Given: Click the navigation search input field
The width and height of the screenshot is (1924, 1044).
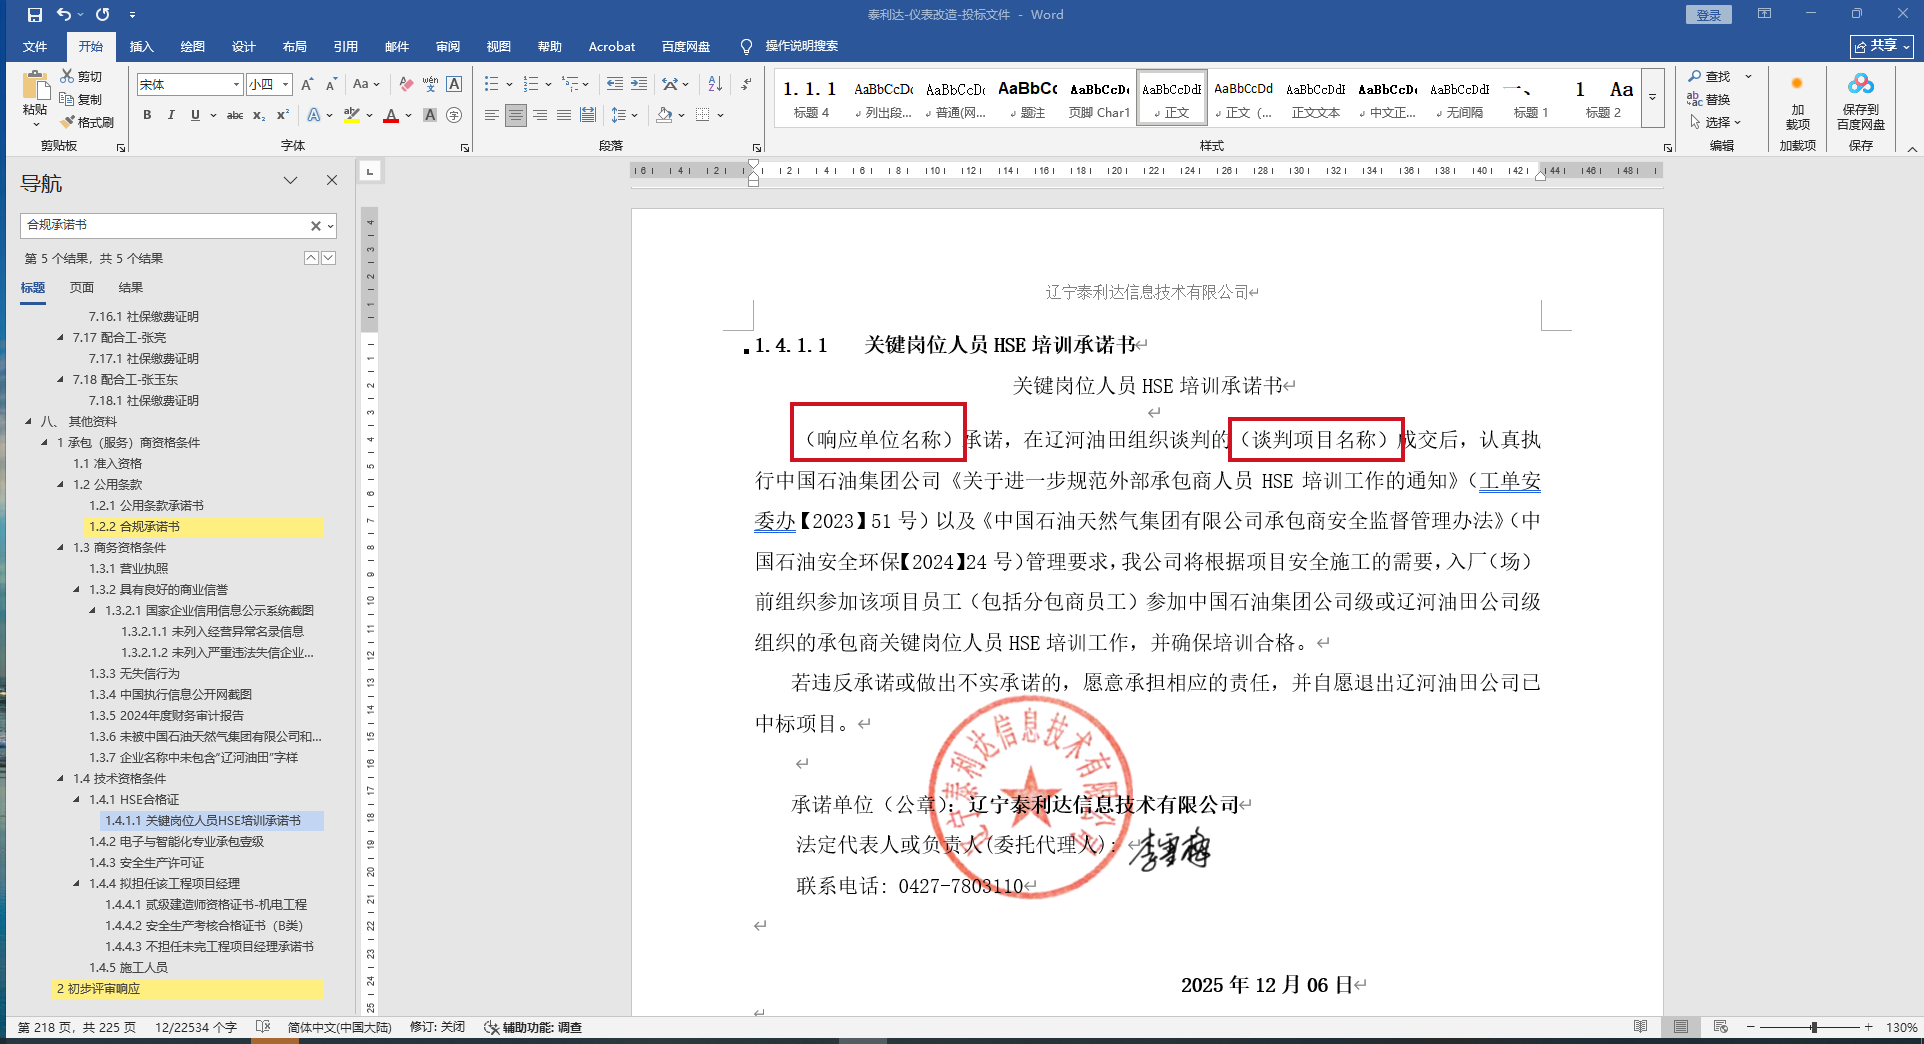Looking at the screenshot, I should pos(165,226).
